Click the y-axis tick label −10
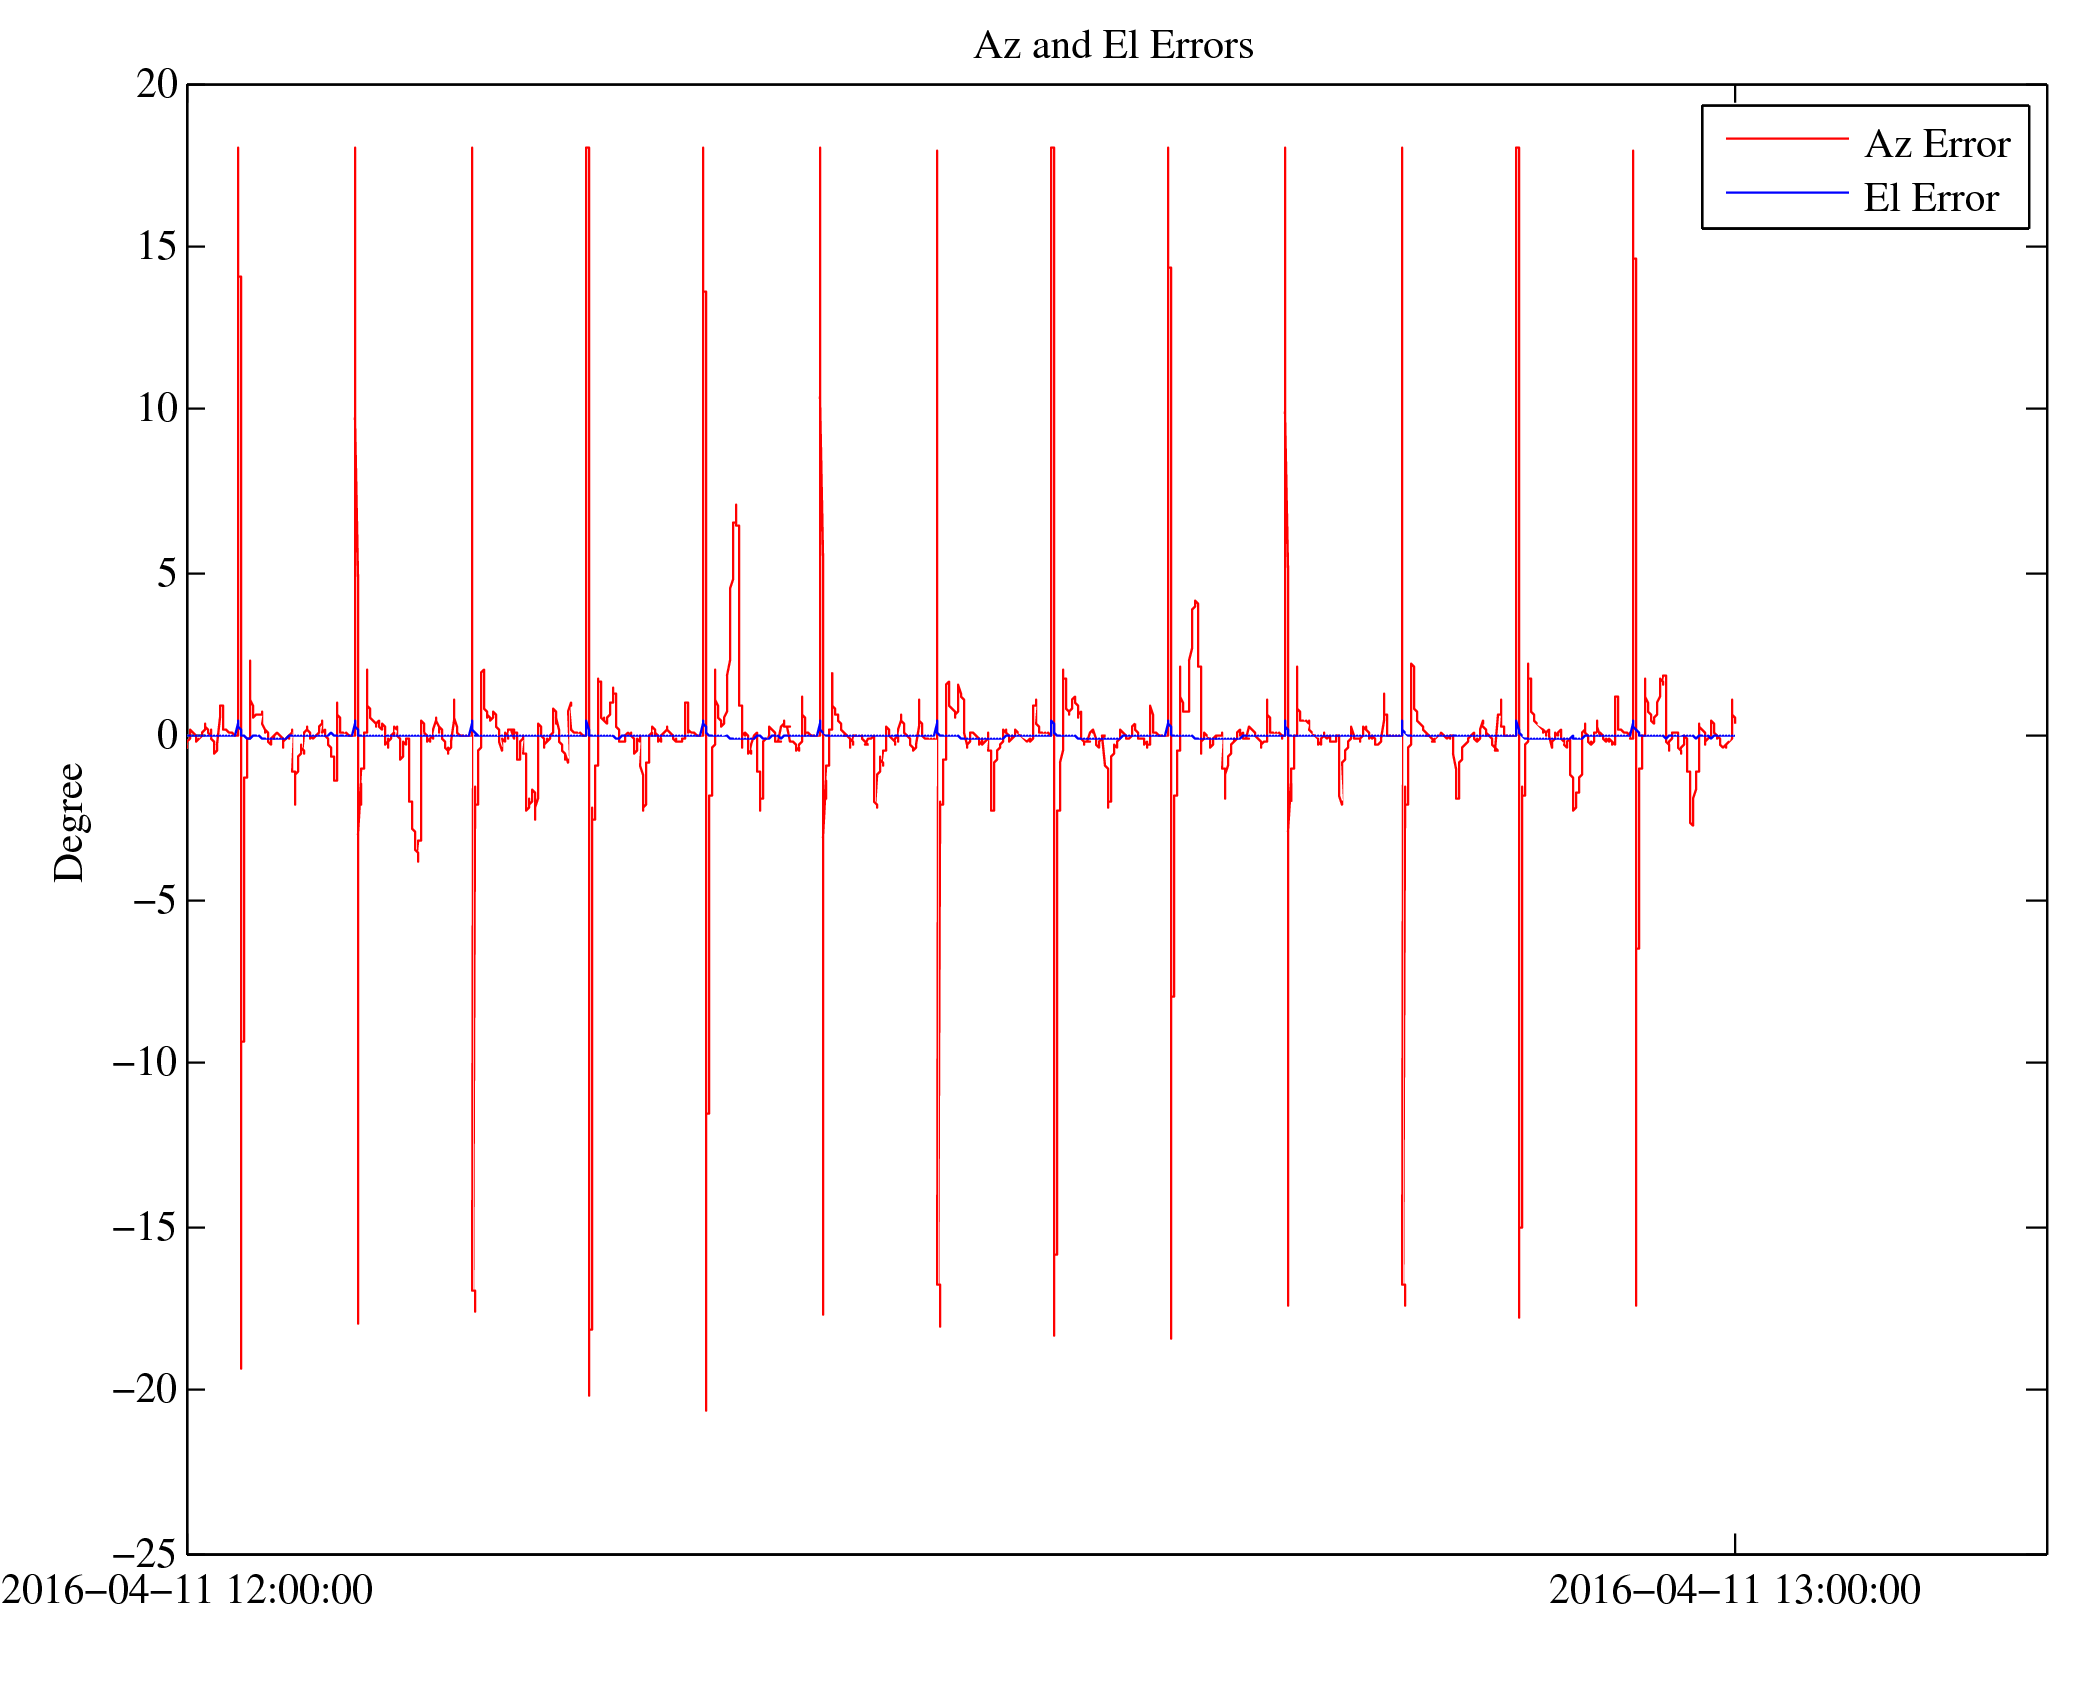 145,1062
